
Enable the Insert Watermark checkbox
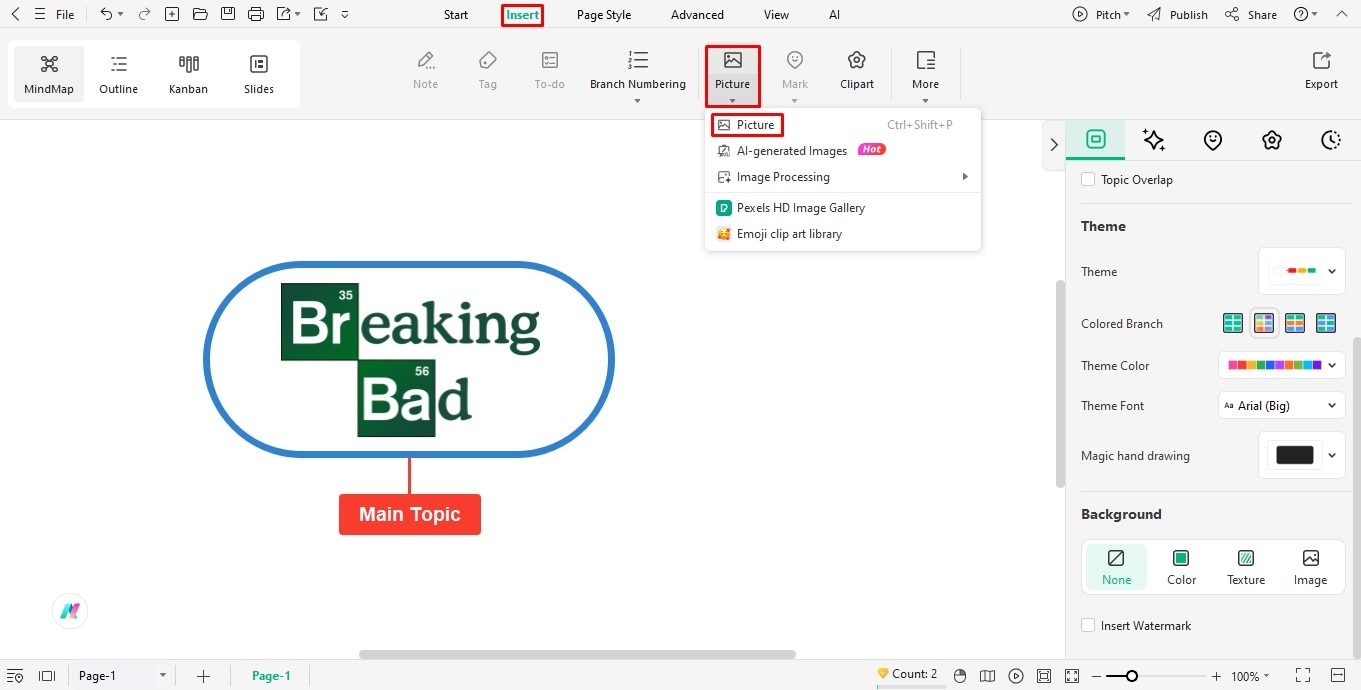1088,626
